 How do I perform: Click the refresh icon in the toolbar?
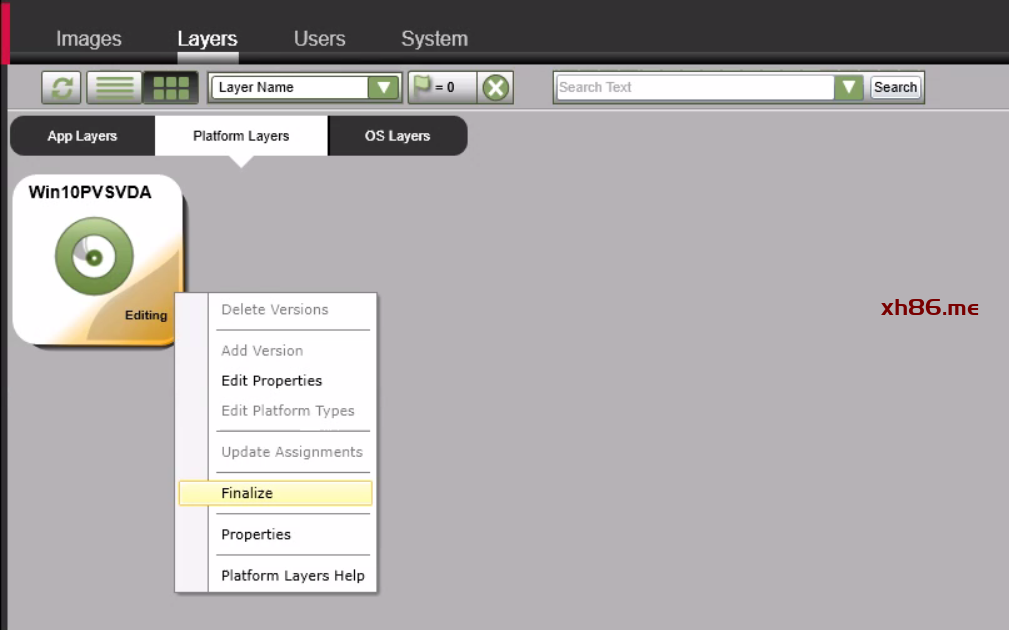[x=61, y=88]
